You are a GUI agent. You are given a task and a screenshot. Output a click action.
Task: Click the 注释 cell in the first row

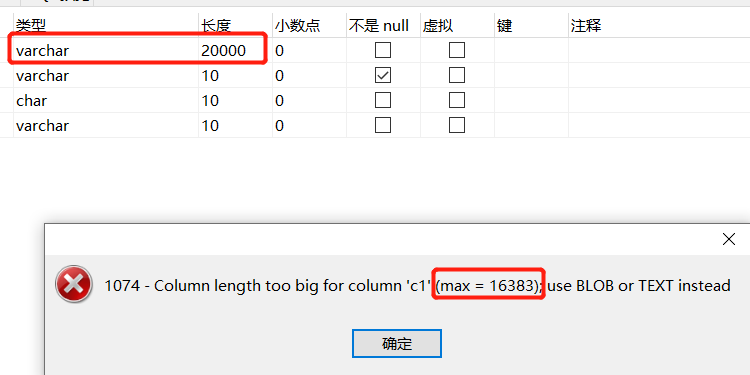point(660,50)
